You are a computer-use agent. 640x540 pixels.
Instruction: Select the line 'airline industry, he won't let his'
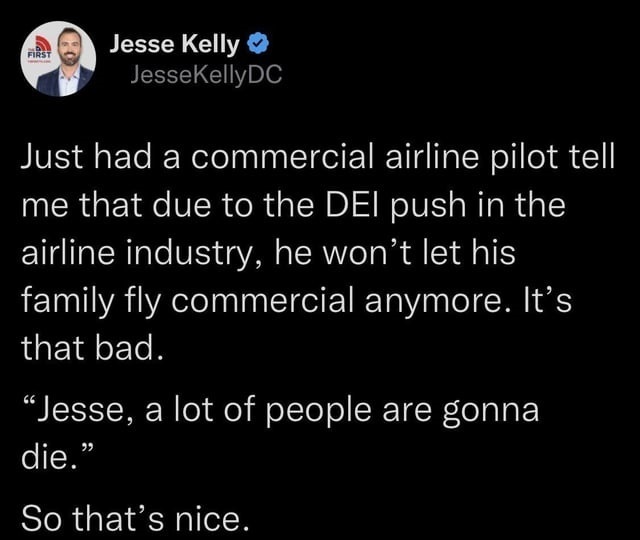tap(268, 253)
